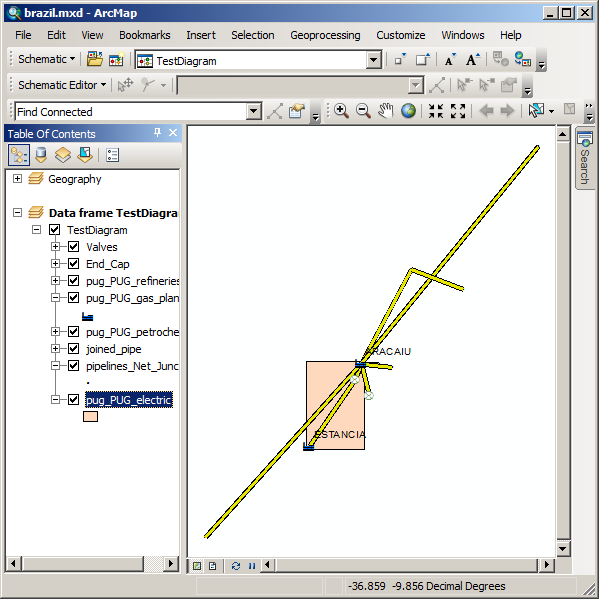Toggle pug_PUG_gas_plan layer visibility
Viewport: 599px width, 599px height.
click(x=73, y=297)
